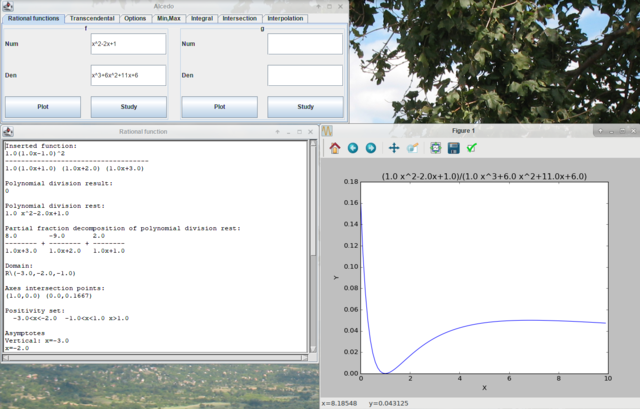
Task: Go back to previous plot view
Action: click(353, 148)
